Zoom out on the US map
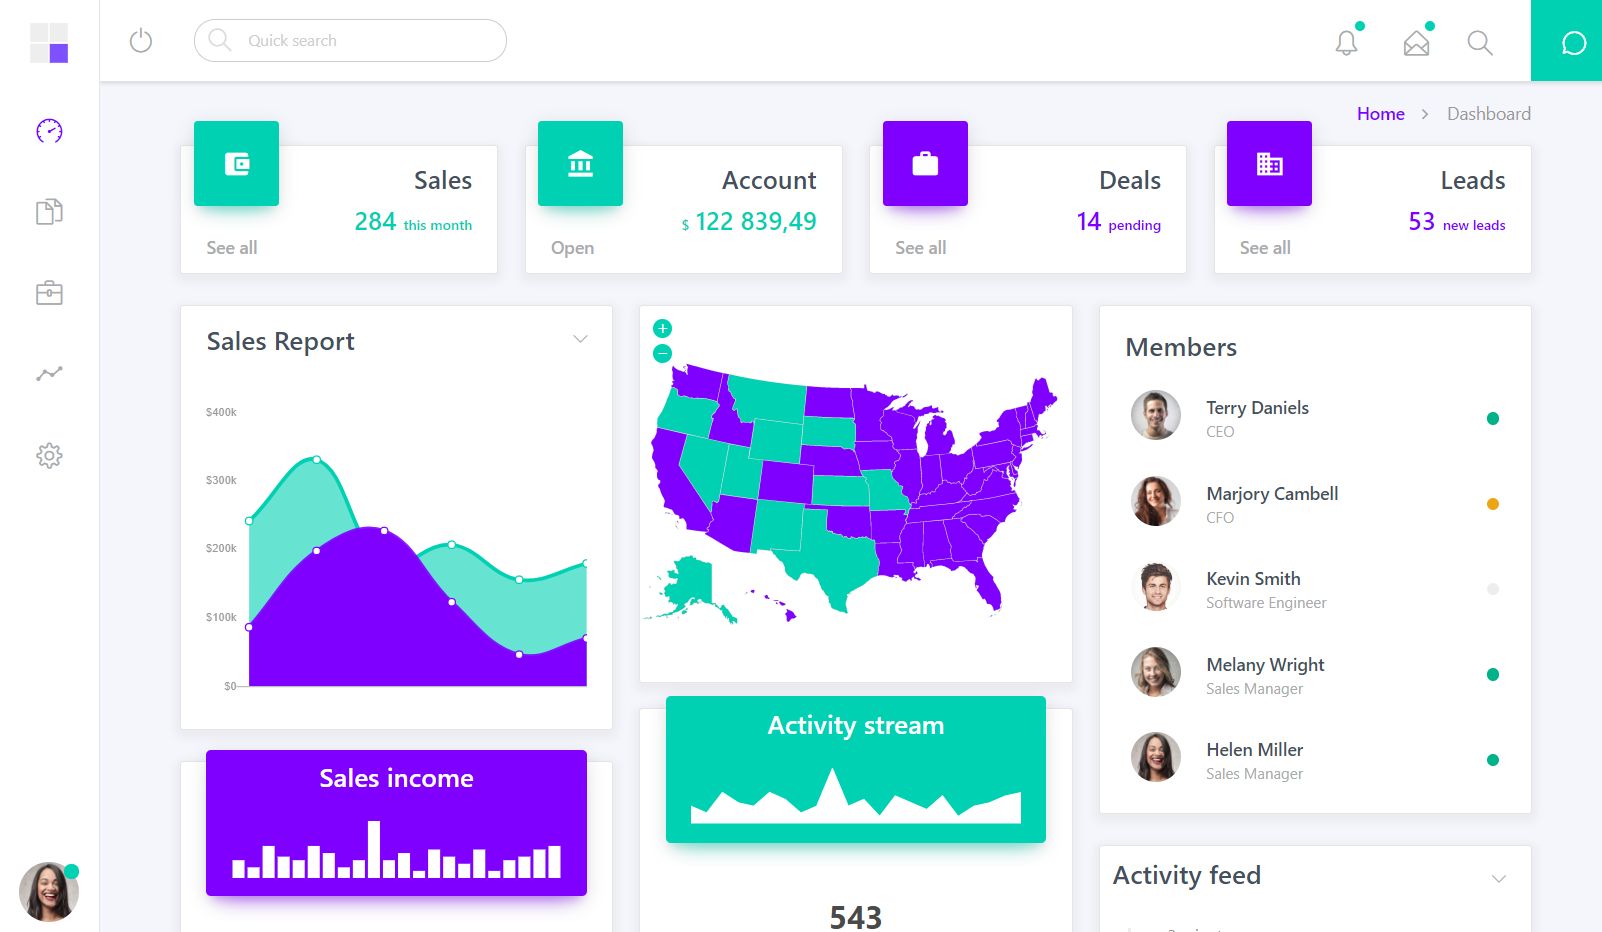Viewport: 1602px width, 932px height. coord(662,353)
